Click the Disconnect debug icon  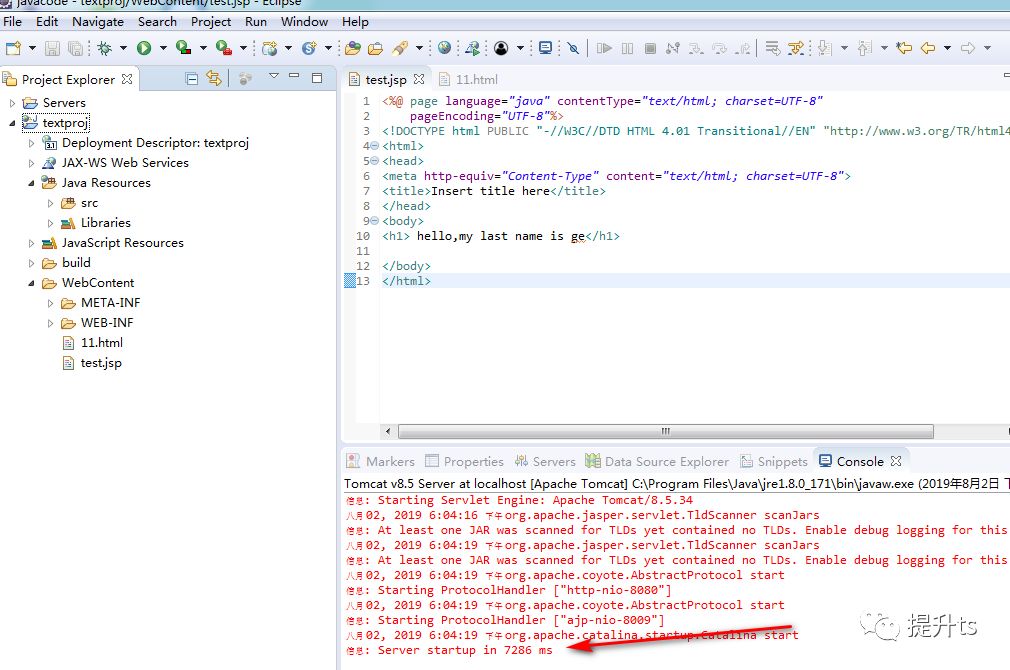(x=673, y=48)
